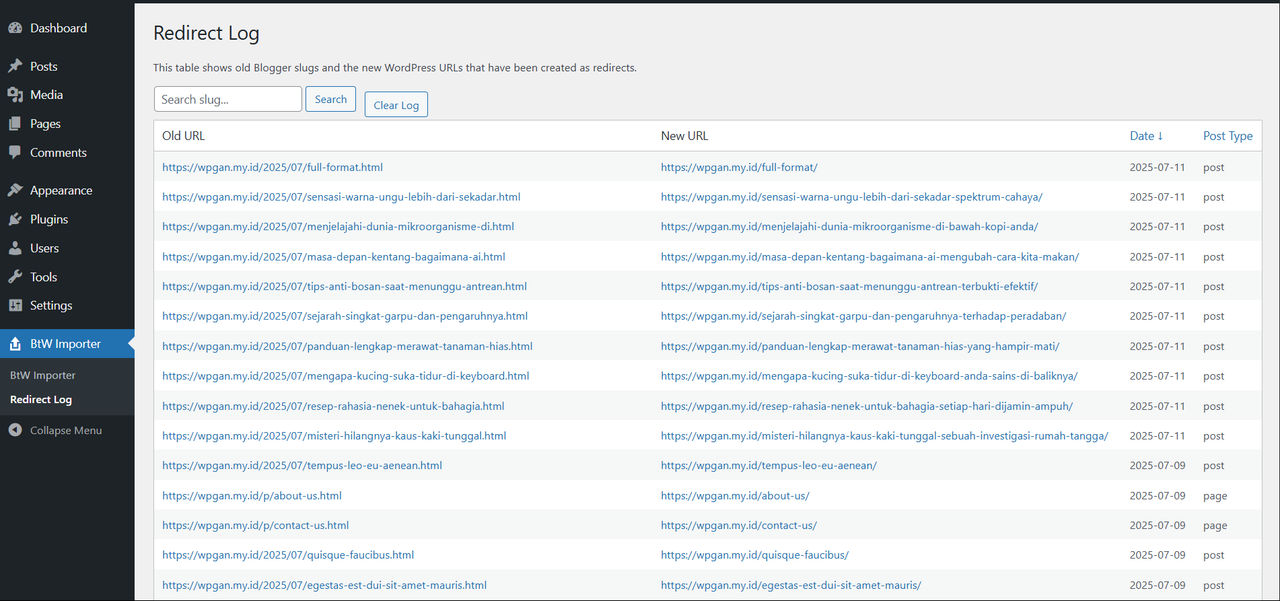Click the Clear Log button
Image resolution: width=1280 pixels, height=601 pixels.
[396, 104]
